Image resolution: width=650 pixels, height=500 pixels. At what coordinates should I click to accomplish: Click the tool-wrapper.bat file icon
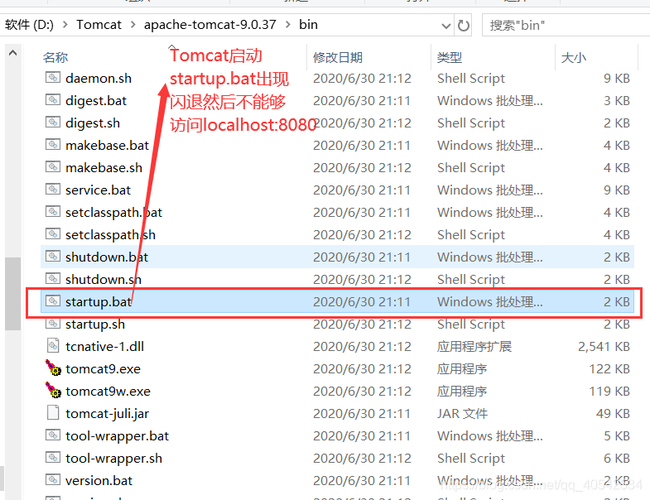click(x=53, y=435)
